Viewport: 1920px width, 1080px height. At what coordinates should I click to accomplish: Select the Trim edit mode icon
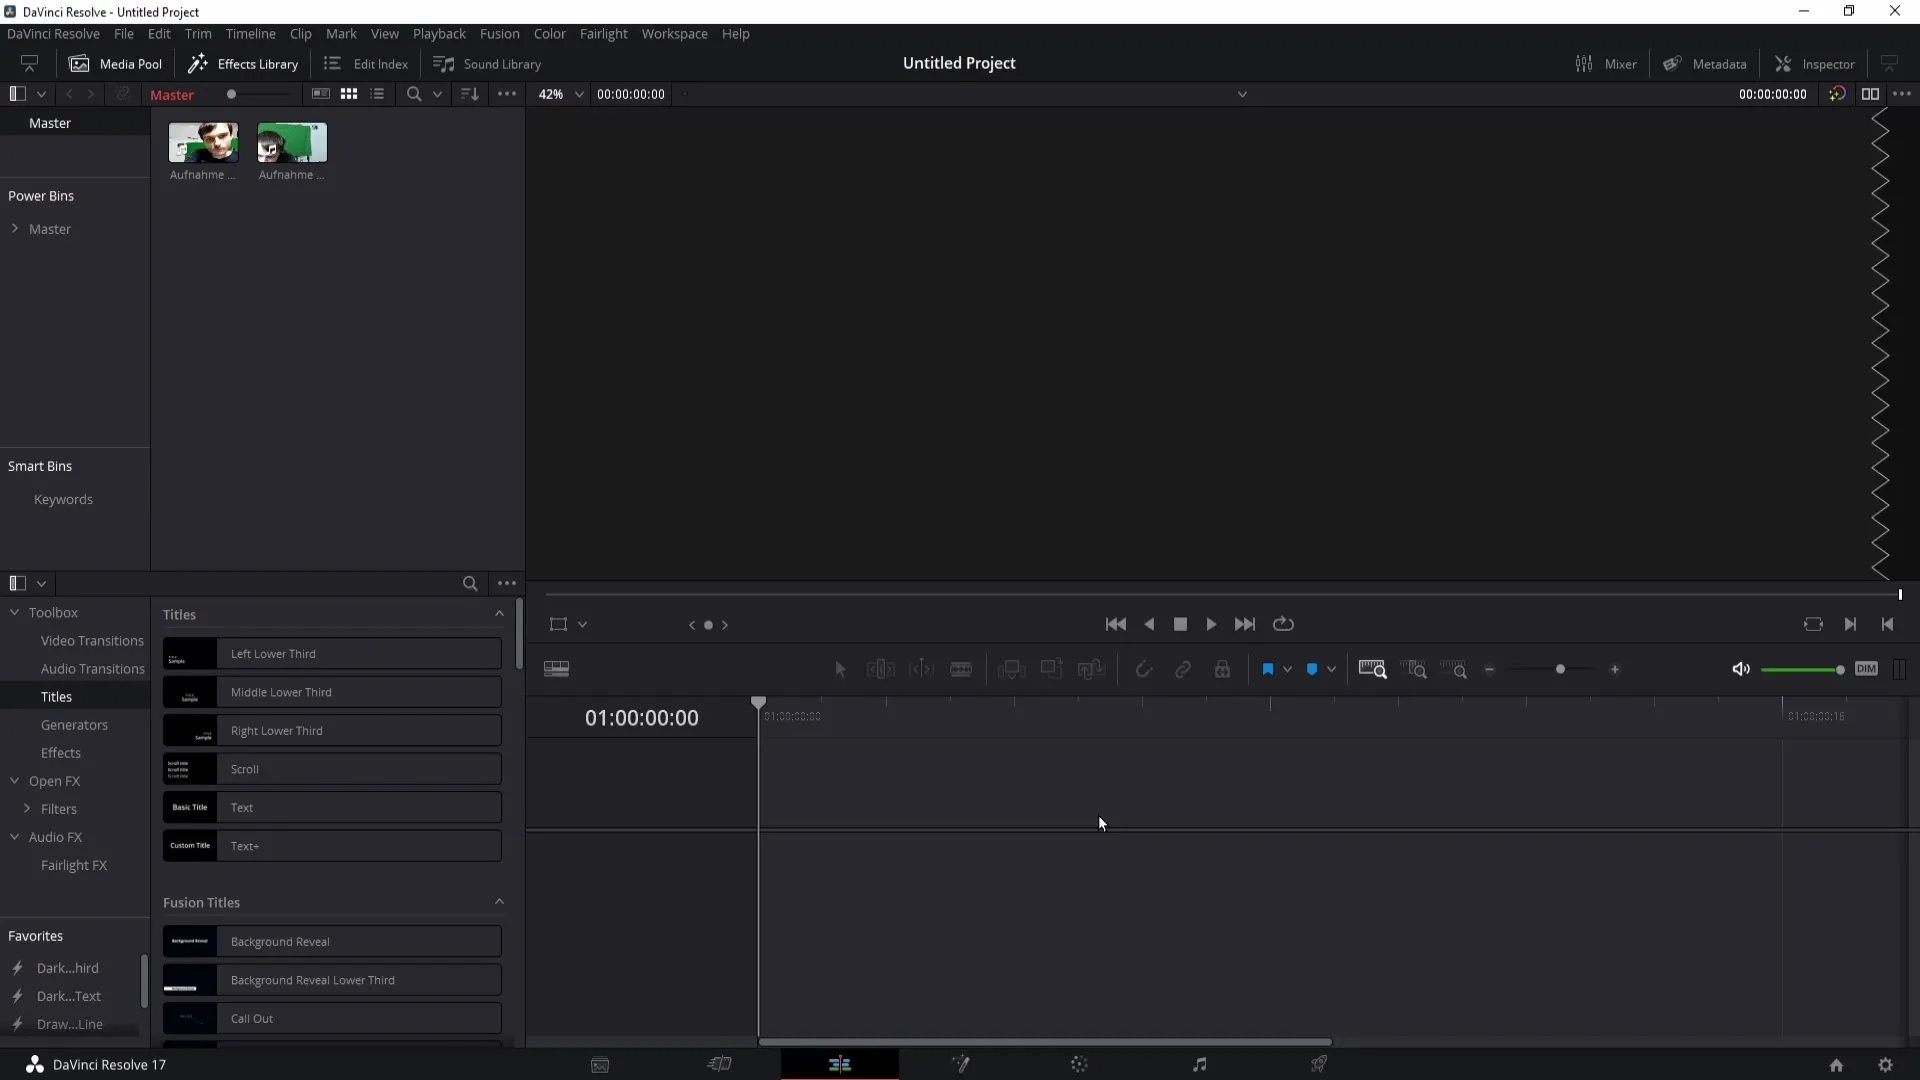881,670
